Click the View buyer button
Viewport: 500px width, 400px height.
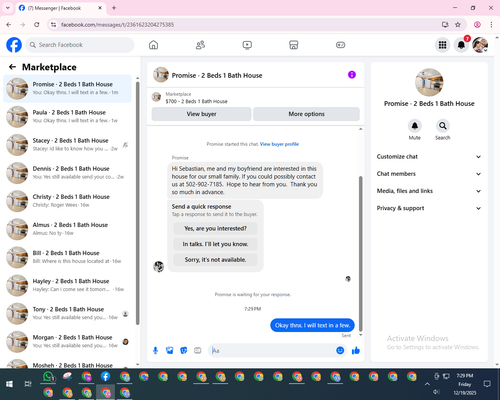tap(201, 114)
